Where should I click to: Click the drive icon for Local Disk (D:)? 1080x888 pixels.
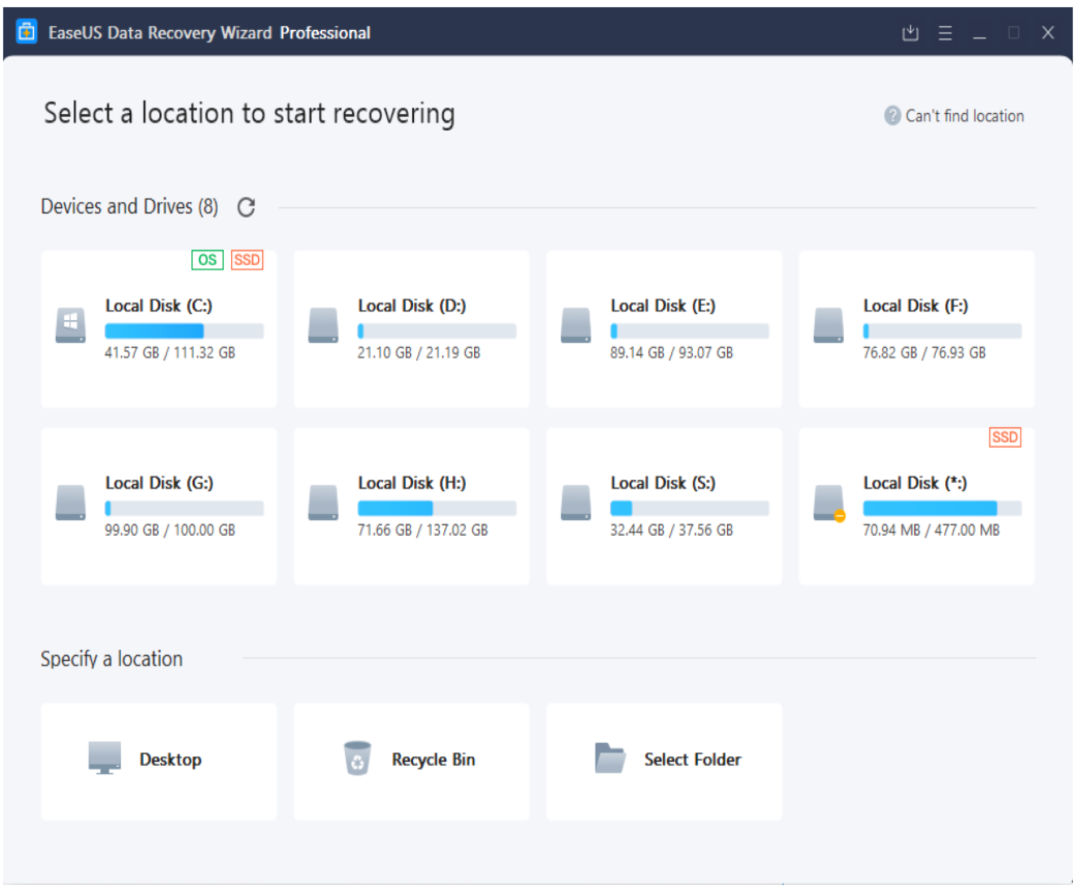(x=323, y=326)
